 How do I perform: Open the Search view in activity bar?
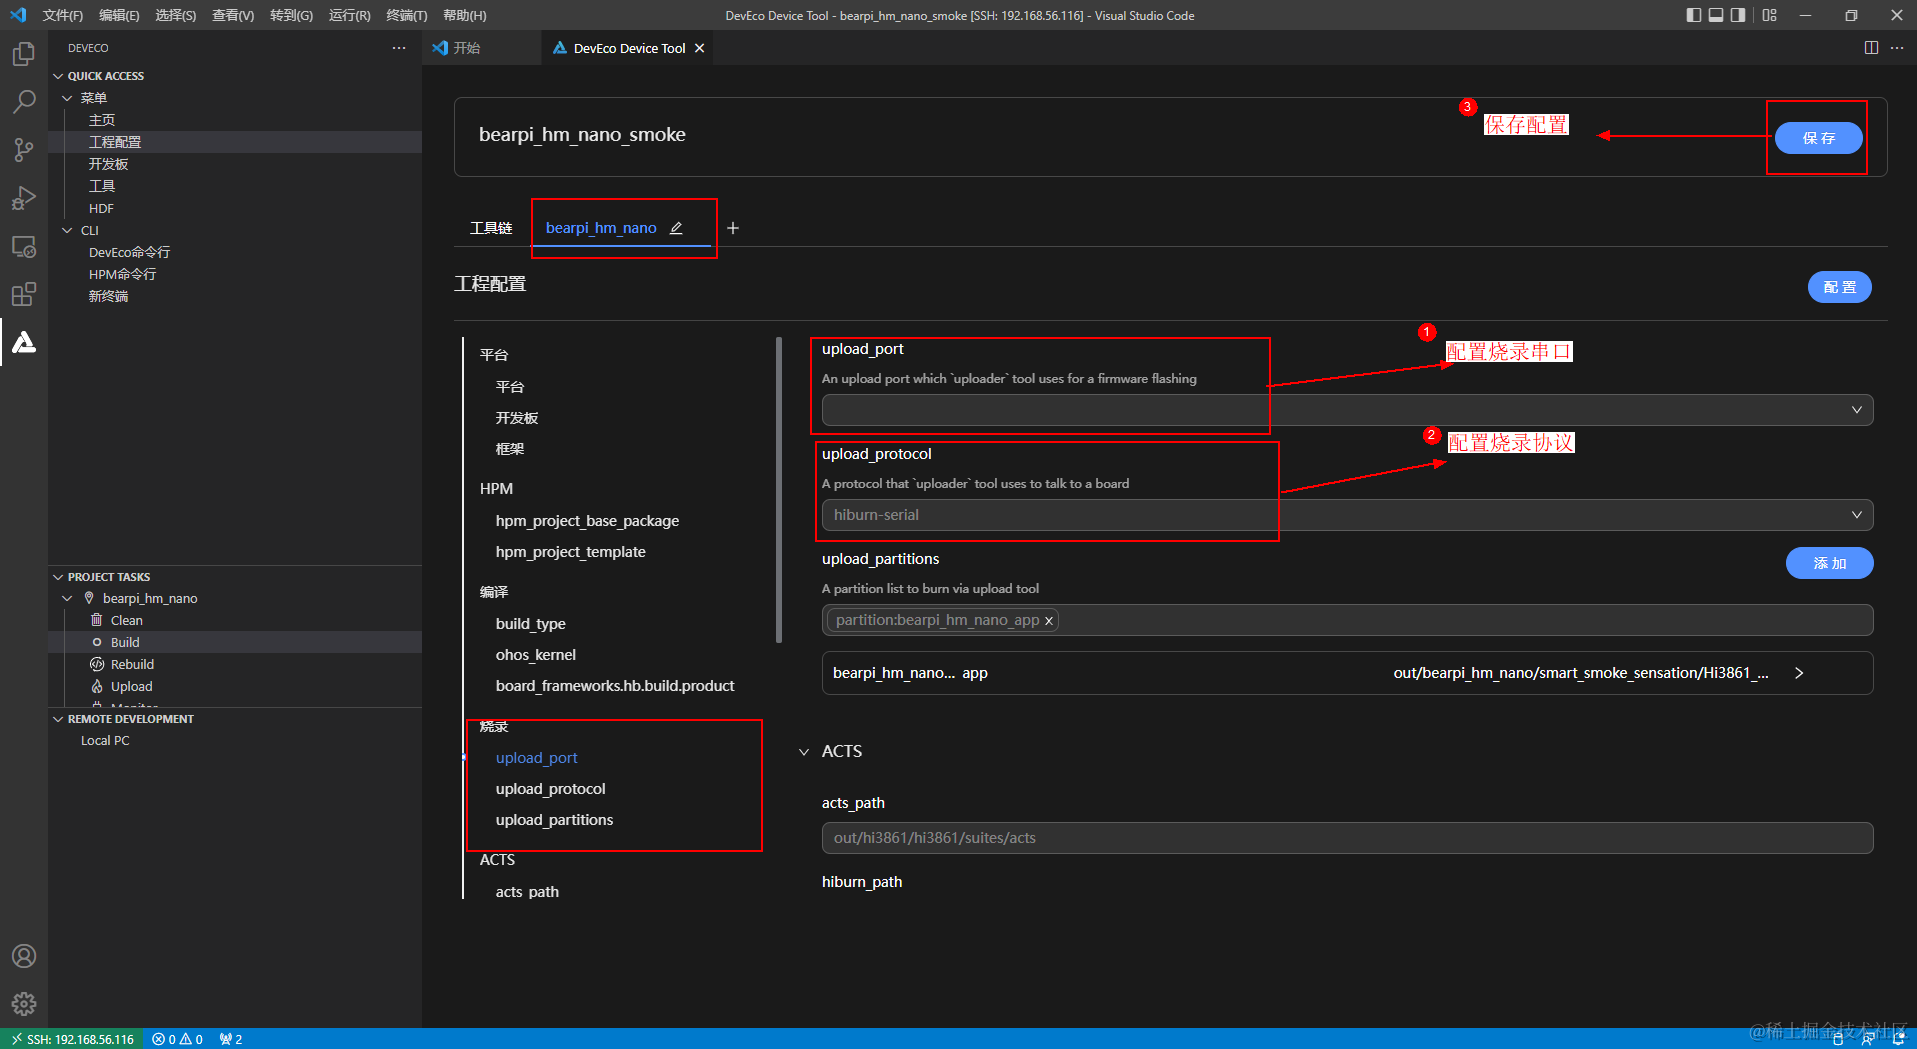[x=24, y=101]
